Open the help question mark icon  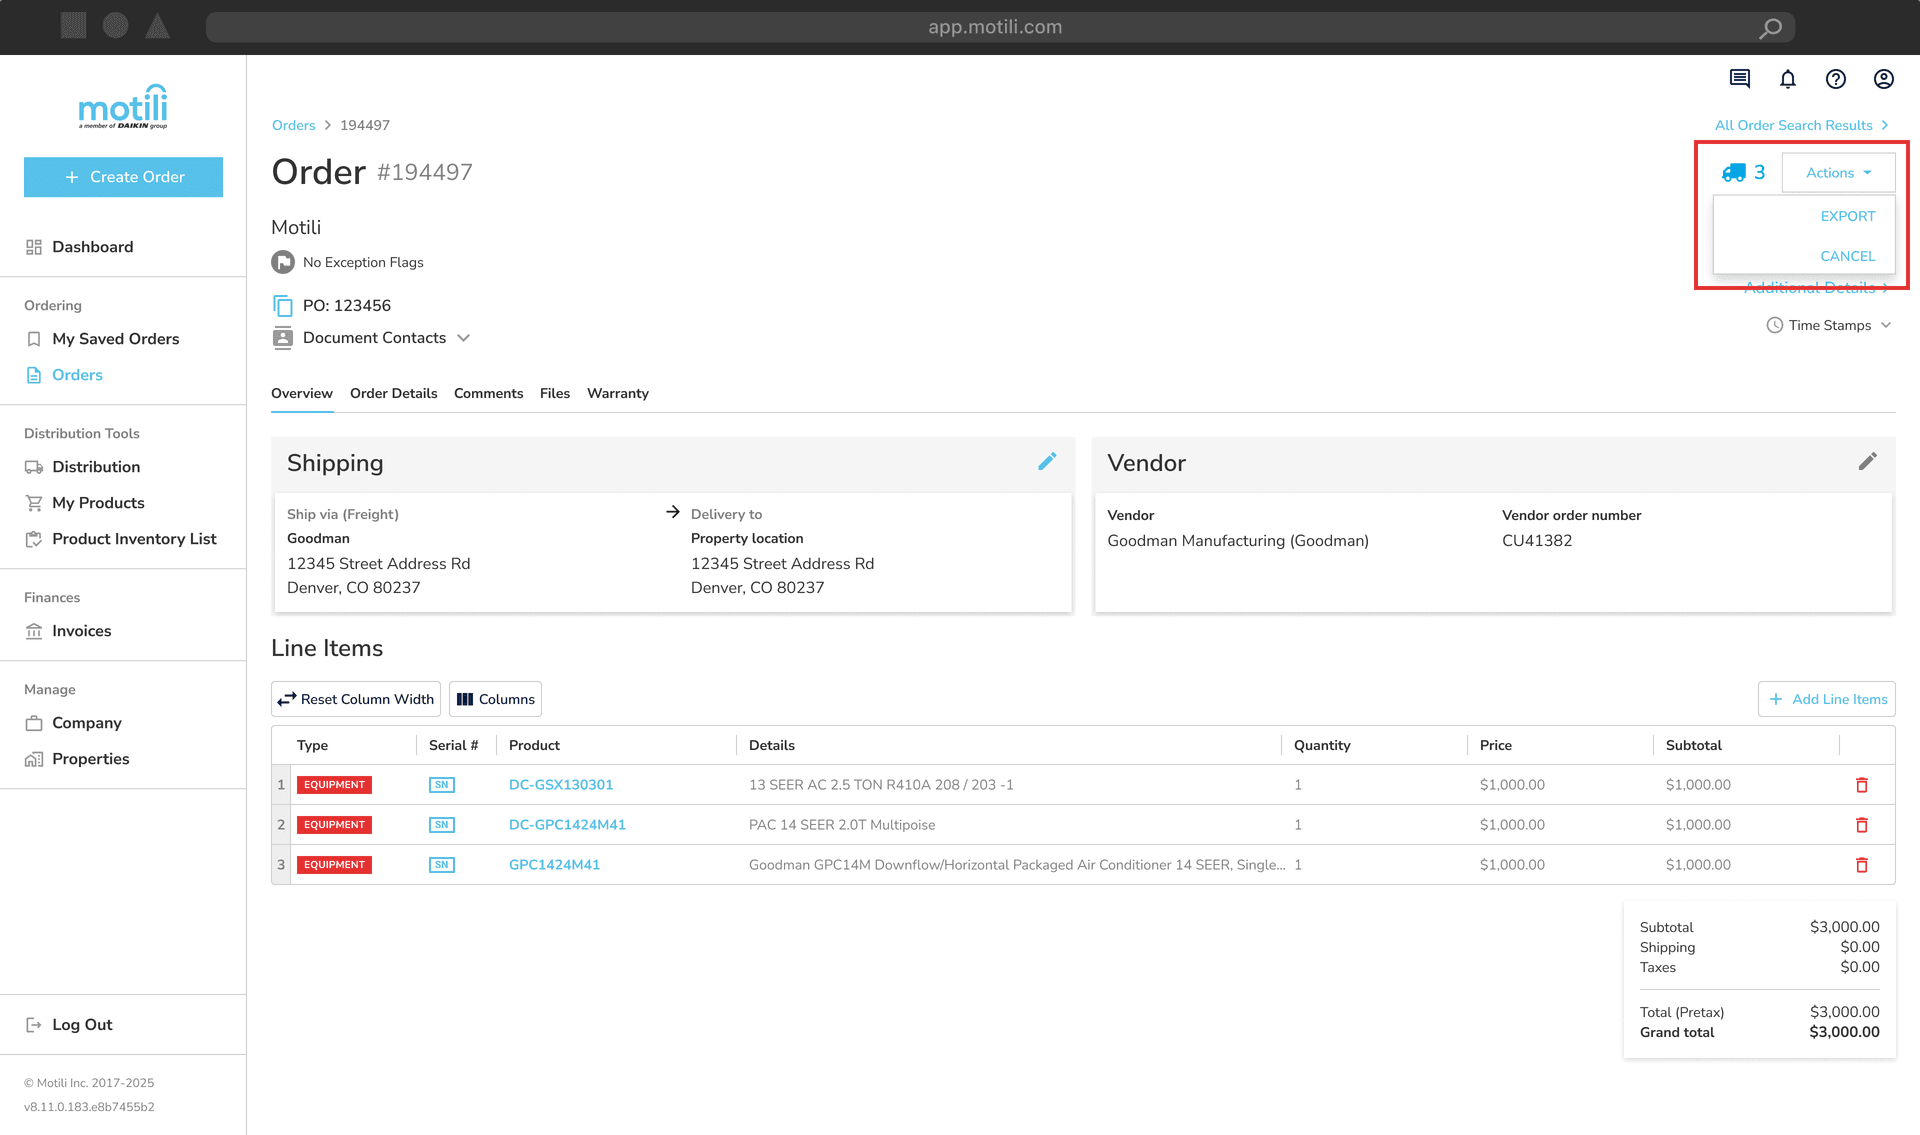[x=1836, y=79]
